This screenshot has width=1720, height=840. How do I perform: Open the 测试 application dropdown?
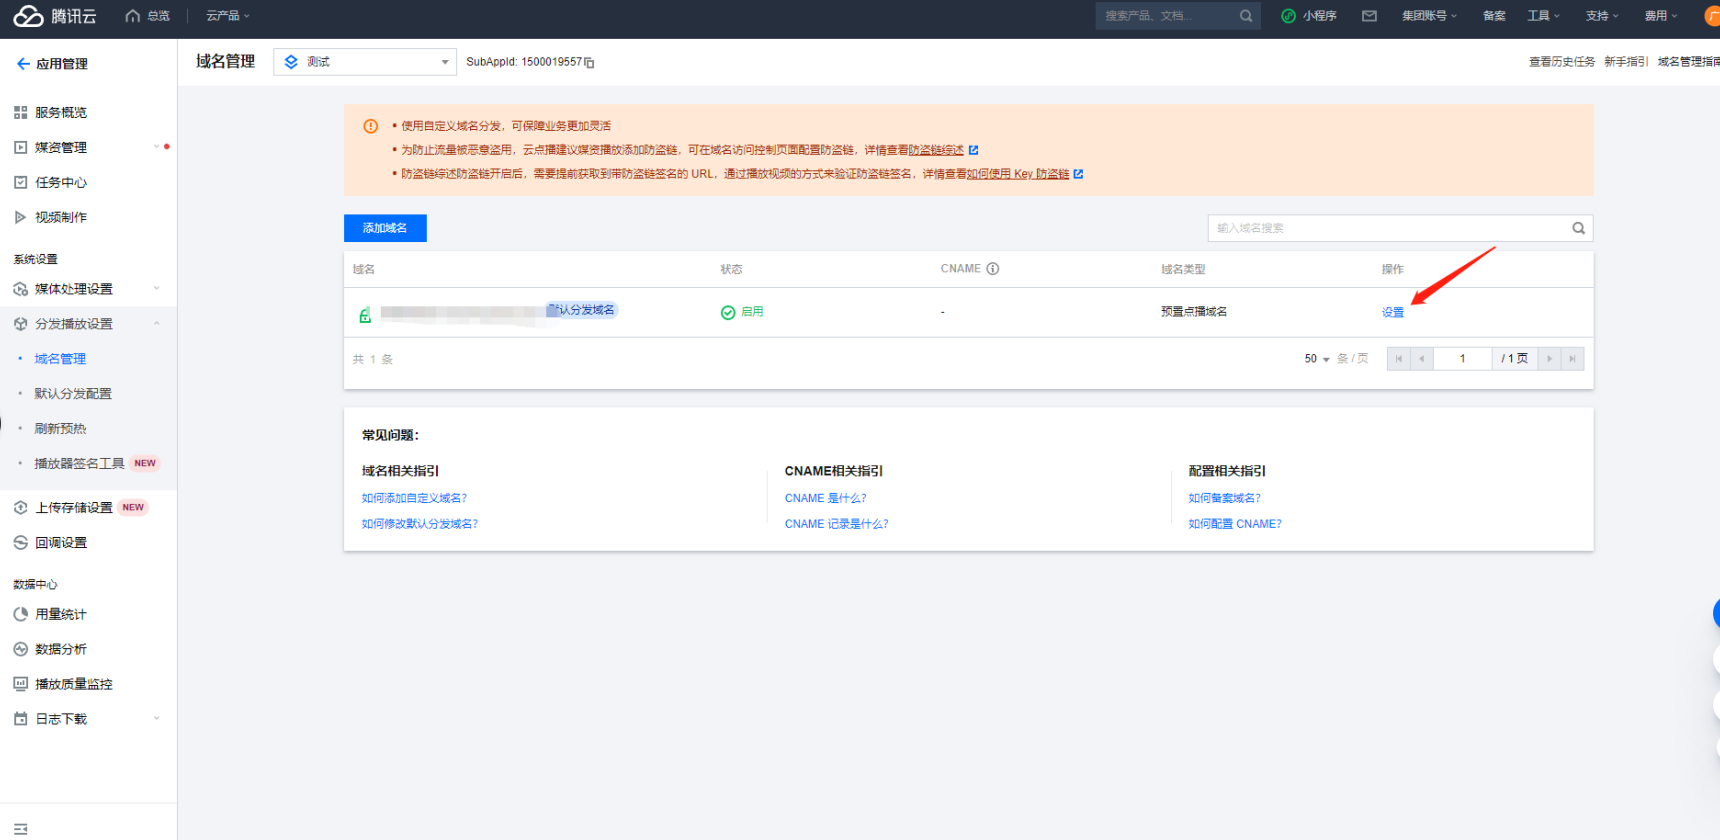click(x=365, y=62)
